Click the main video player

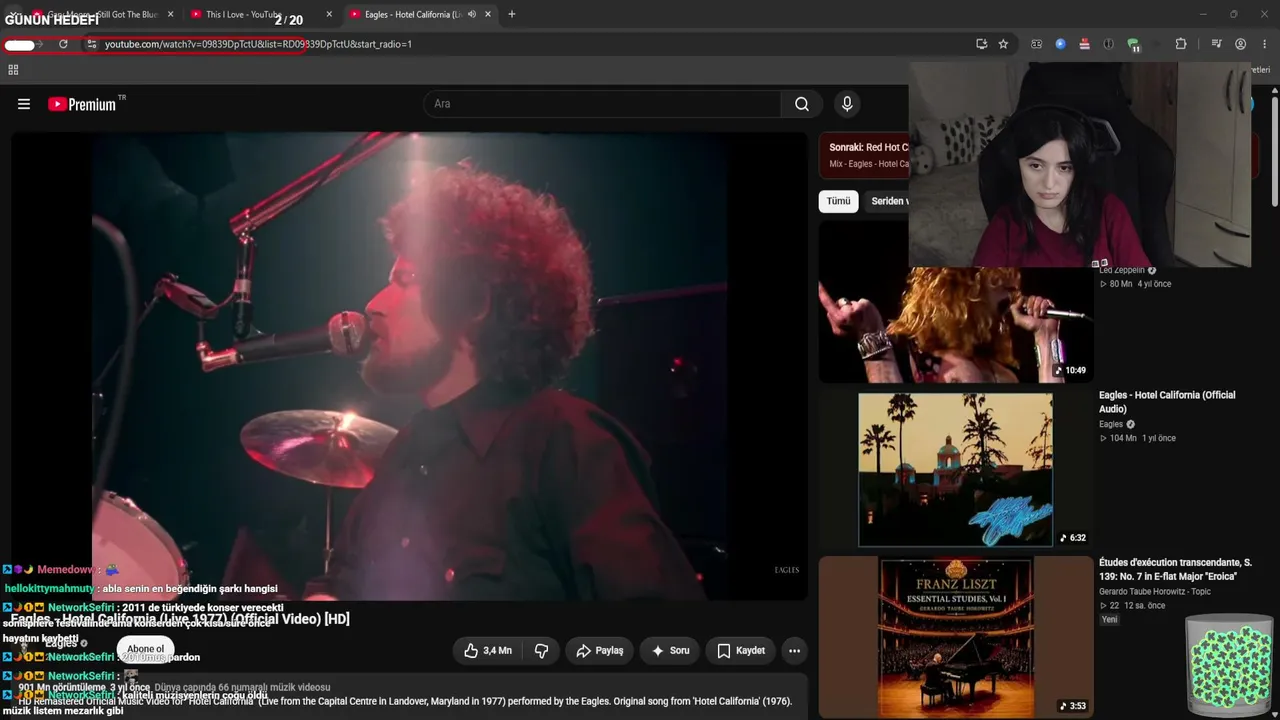[409, 366]
